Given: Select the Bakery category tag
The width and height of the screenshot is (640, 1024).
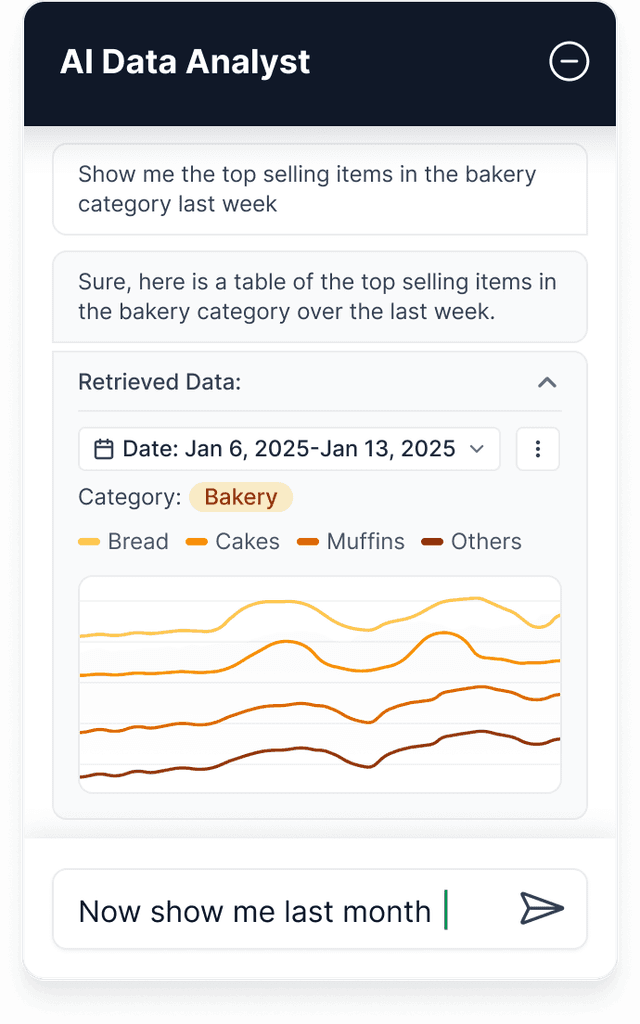Looking at the screenshot, I should click(x=241, y=497).
